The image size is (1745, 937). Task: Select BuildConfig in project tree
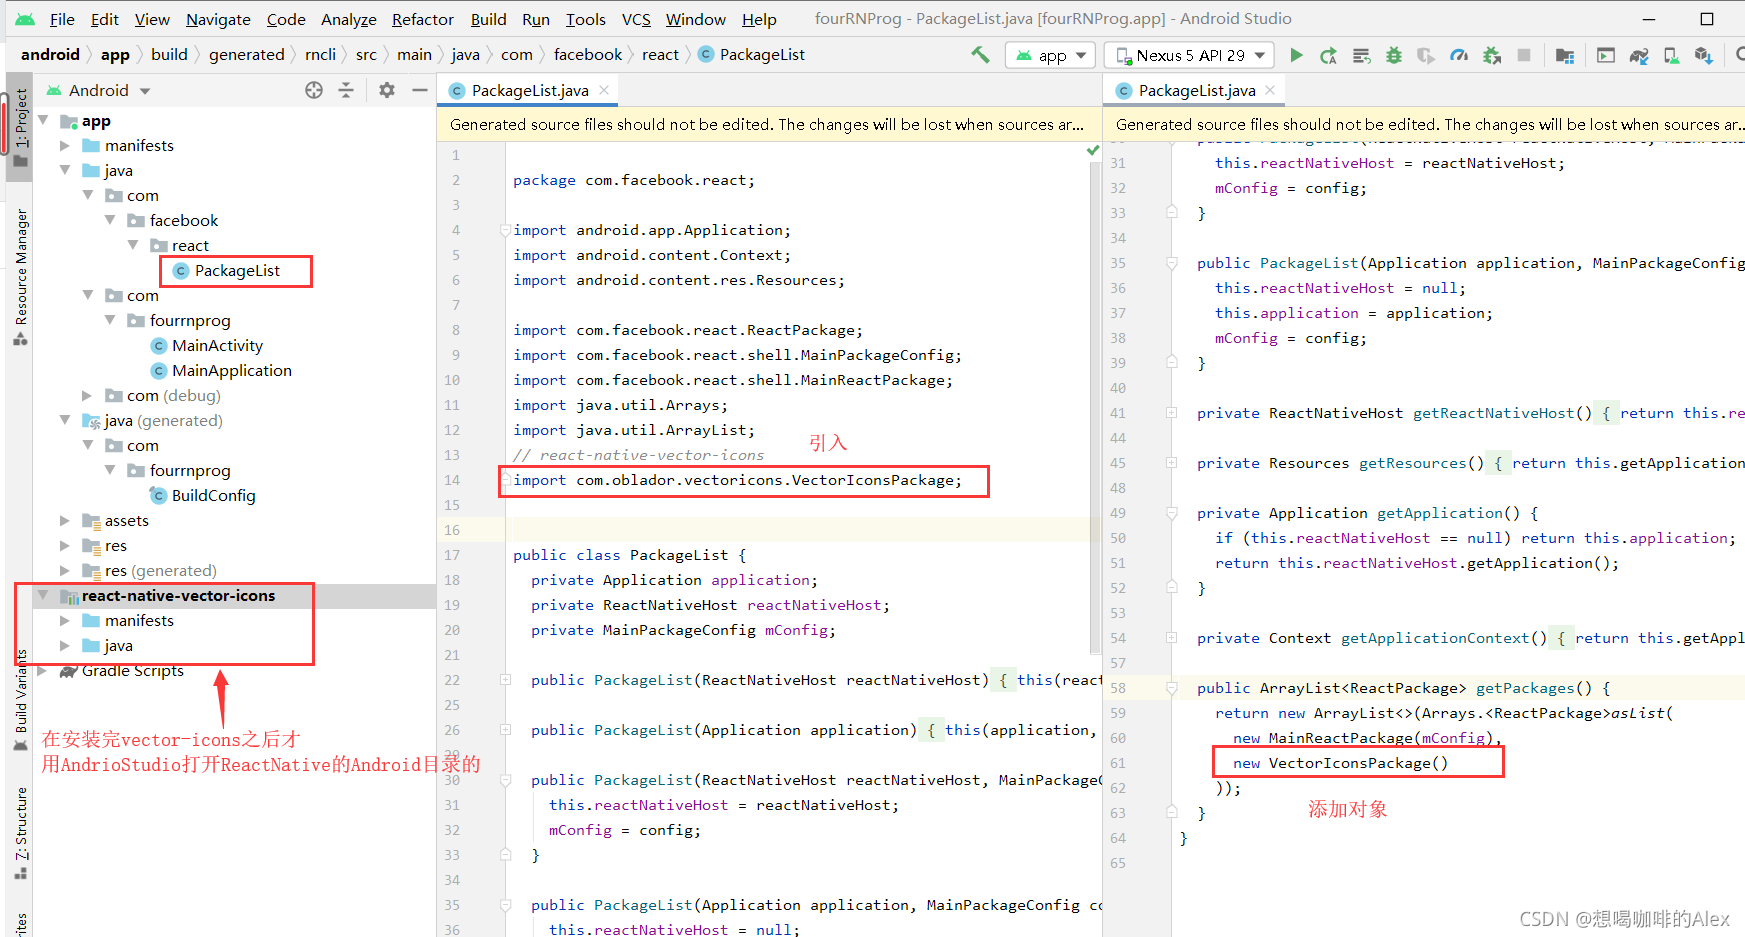tap(202, 495)
